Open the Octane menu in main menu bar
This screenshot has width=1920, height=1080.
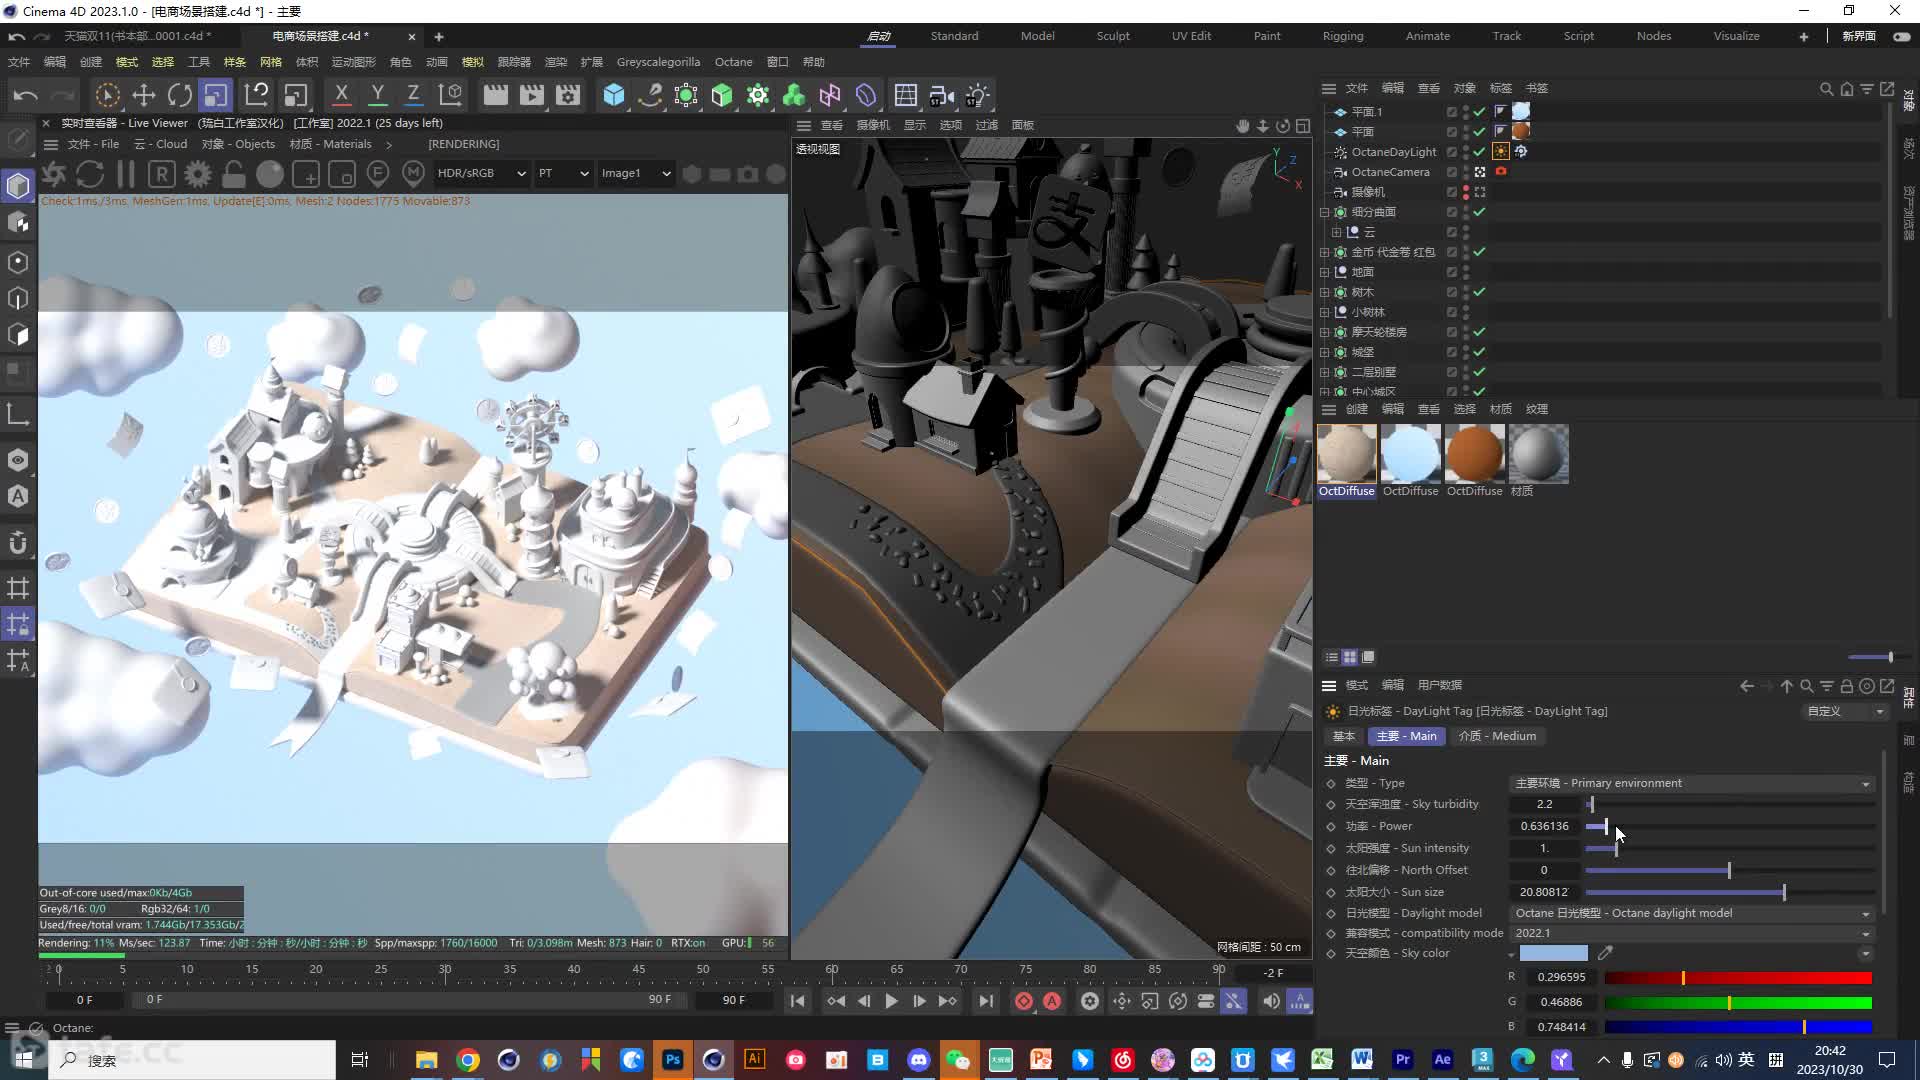pos(733,62)
